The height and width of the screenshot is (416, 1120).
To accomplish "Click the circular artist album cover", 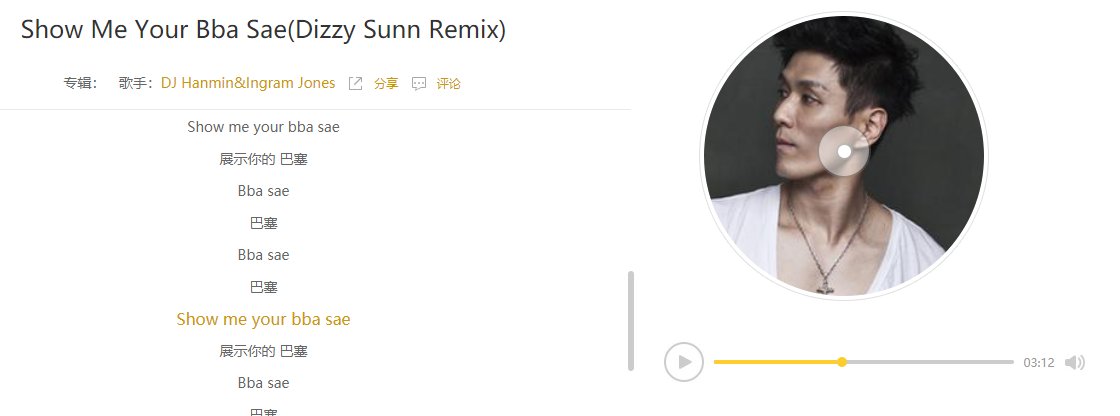I will (844, 155).
